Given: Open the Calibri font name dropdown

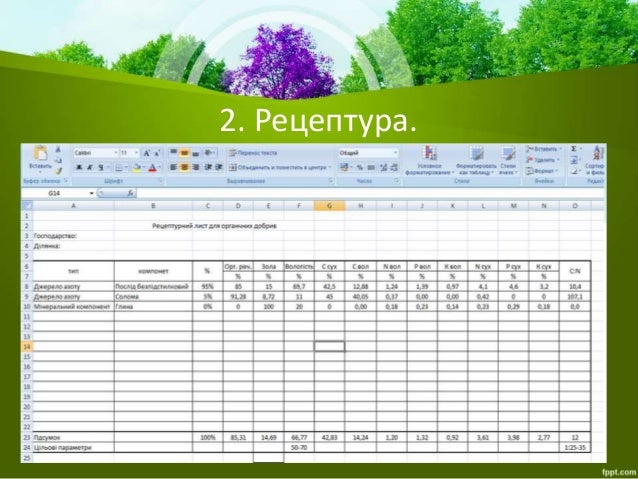Looking at the screenshot, I should [x=116, y=153].
